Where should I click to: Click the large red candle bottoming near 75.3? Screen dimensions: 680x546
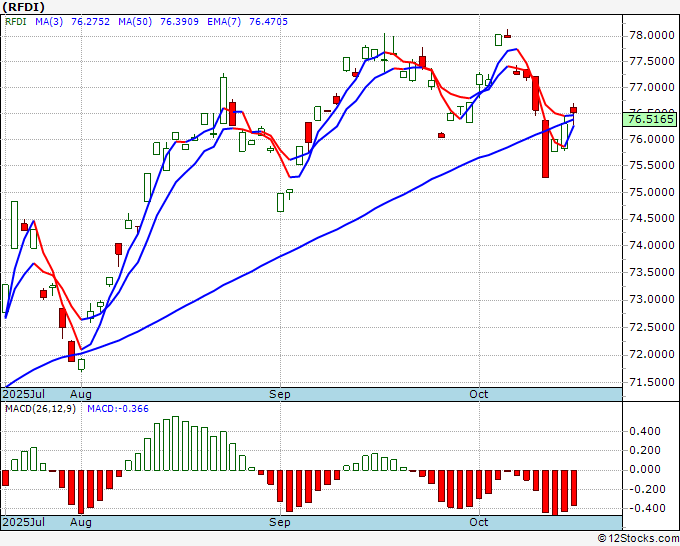(x=545, y=149)
